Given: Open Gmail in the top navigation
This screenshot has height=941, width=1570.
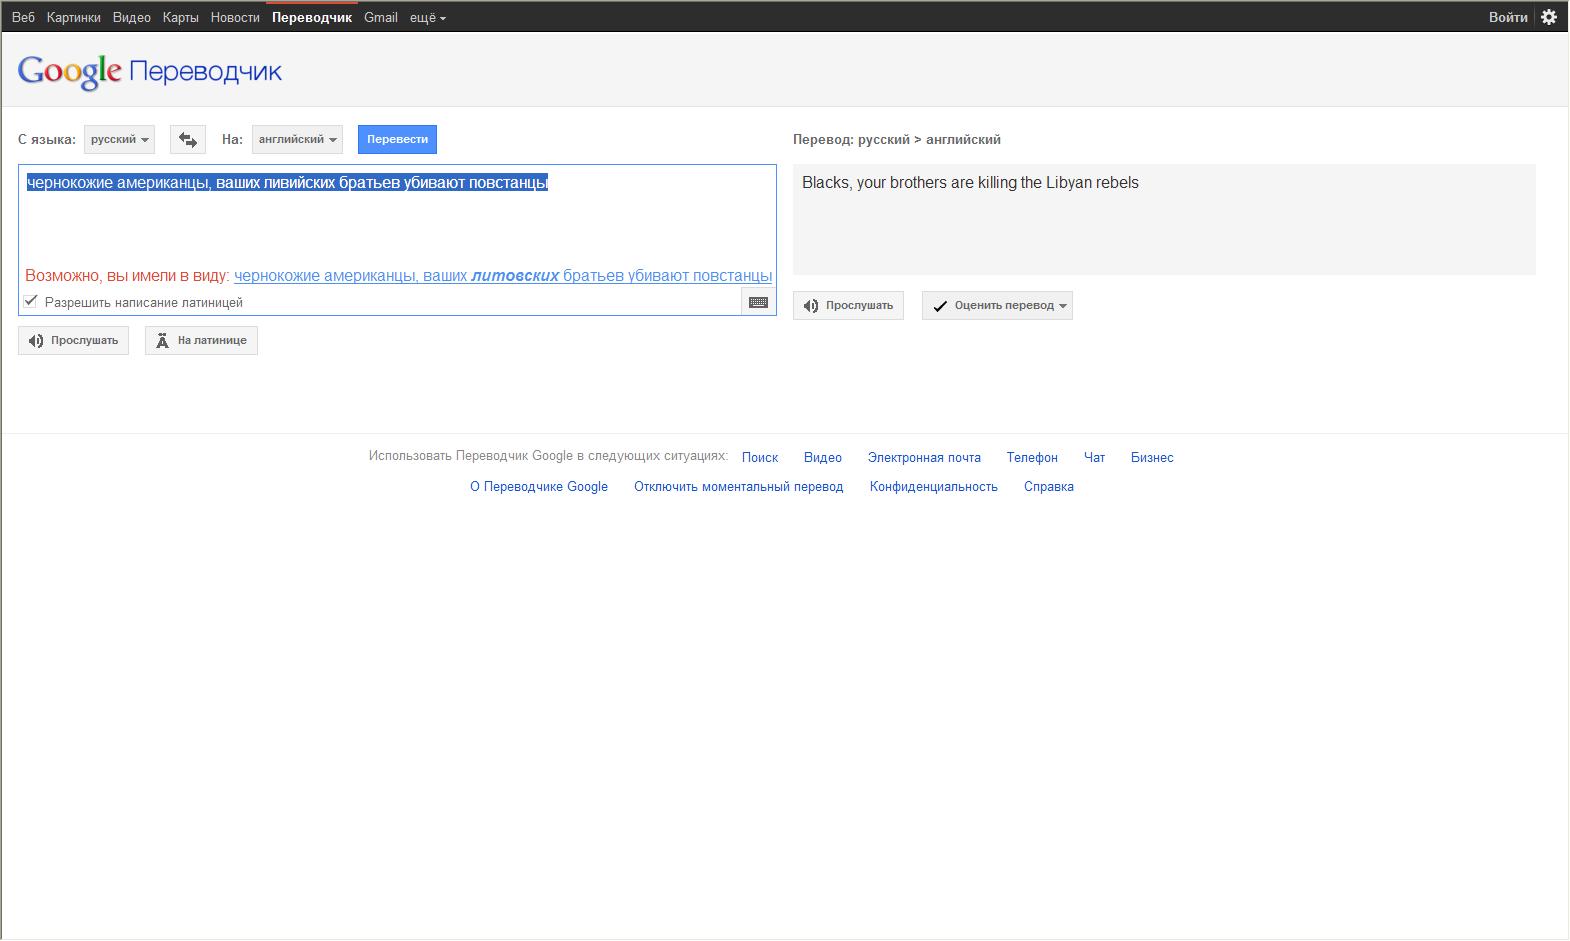Looking at the screenshot, I should point(381,17).
